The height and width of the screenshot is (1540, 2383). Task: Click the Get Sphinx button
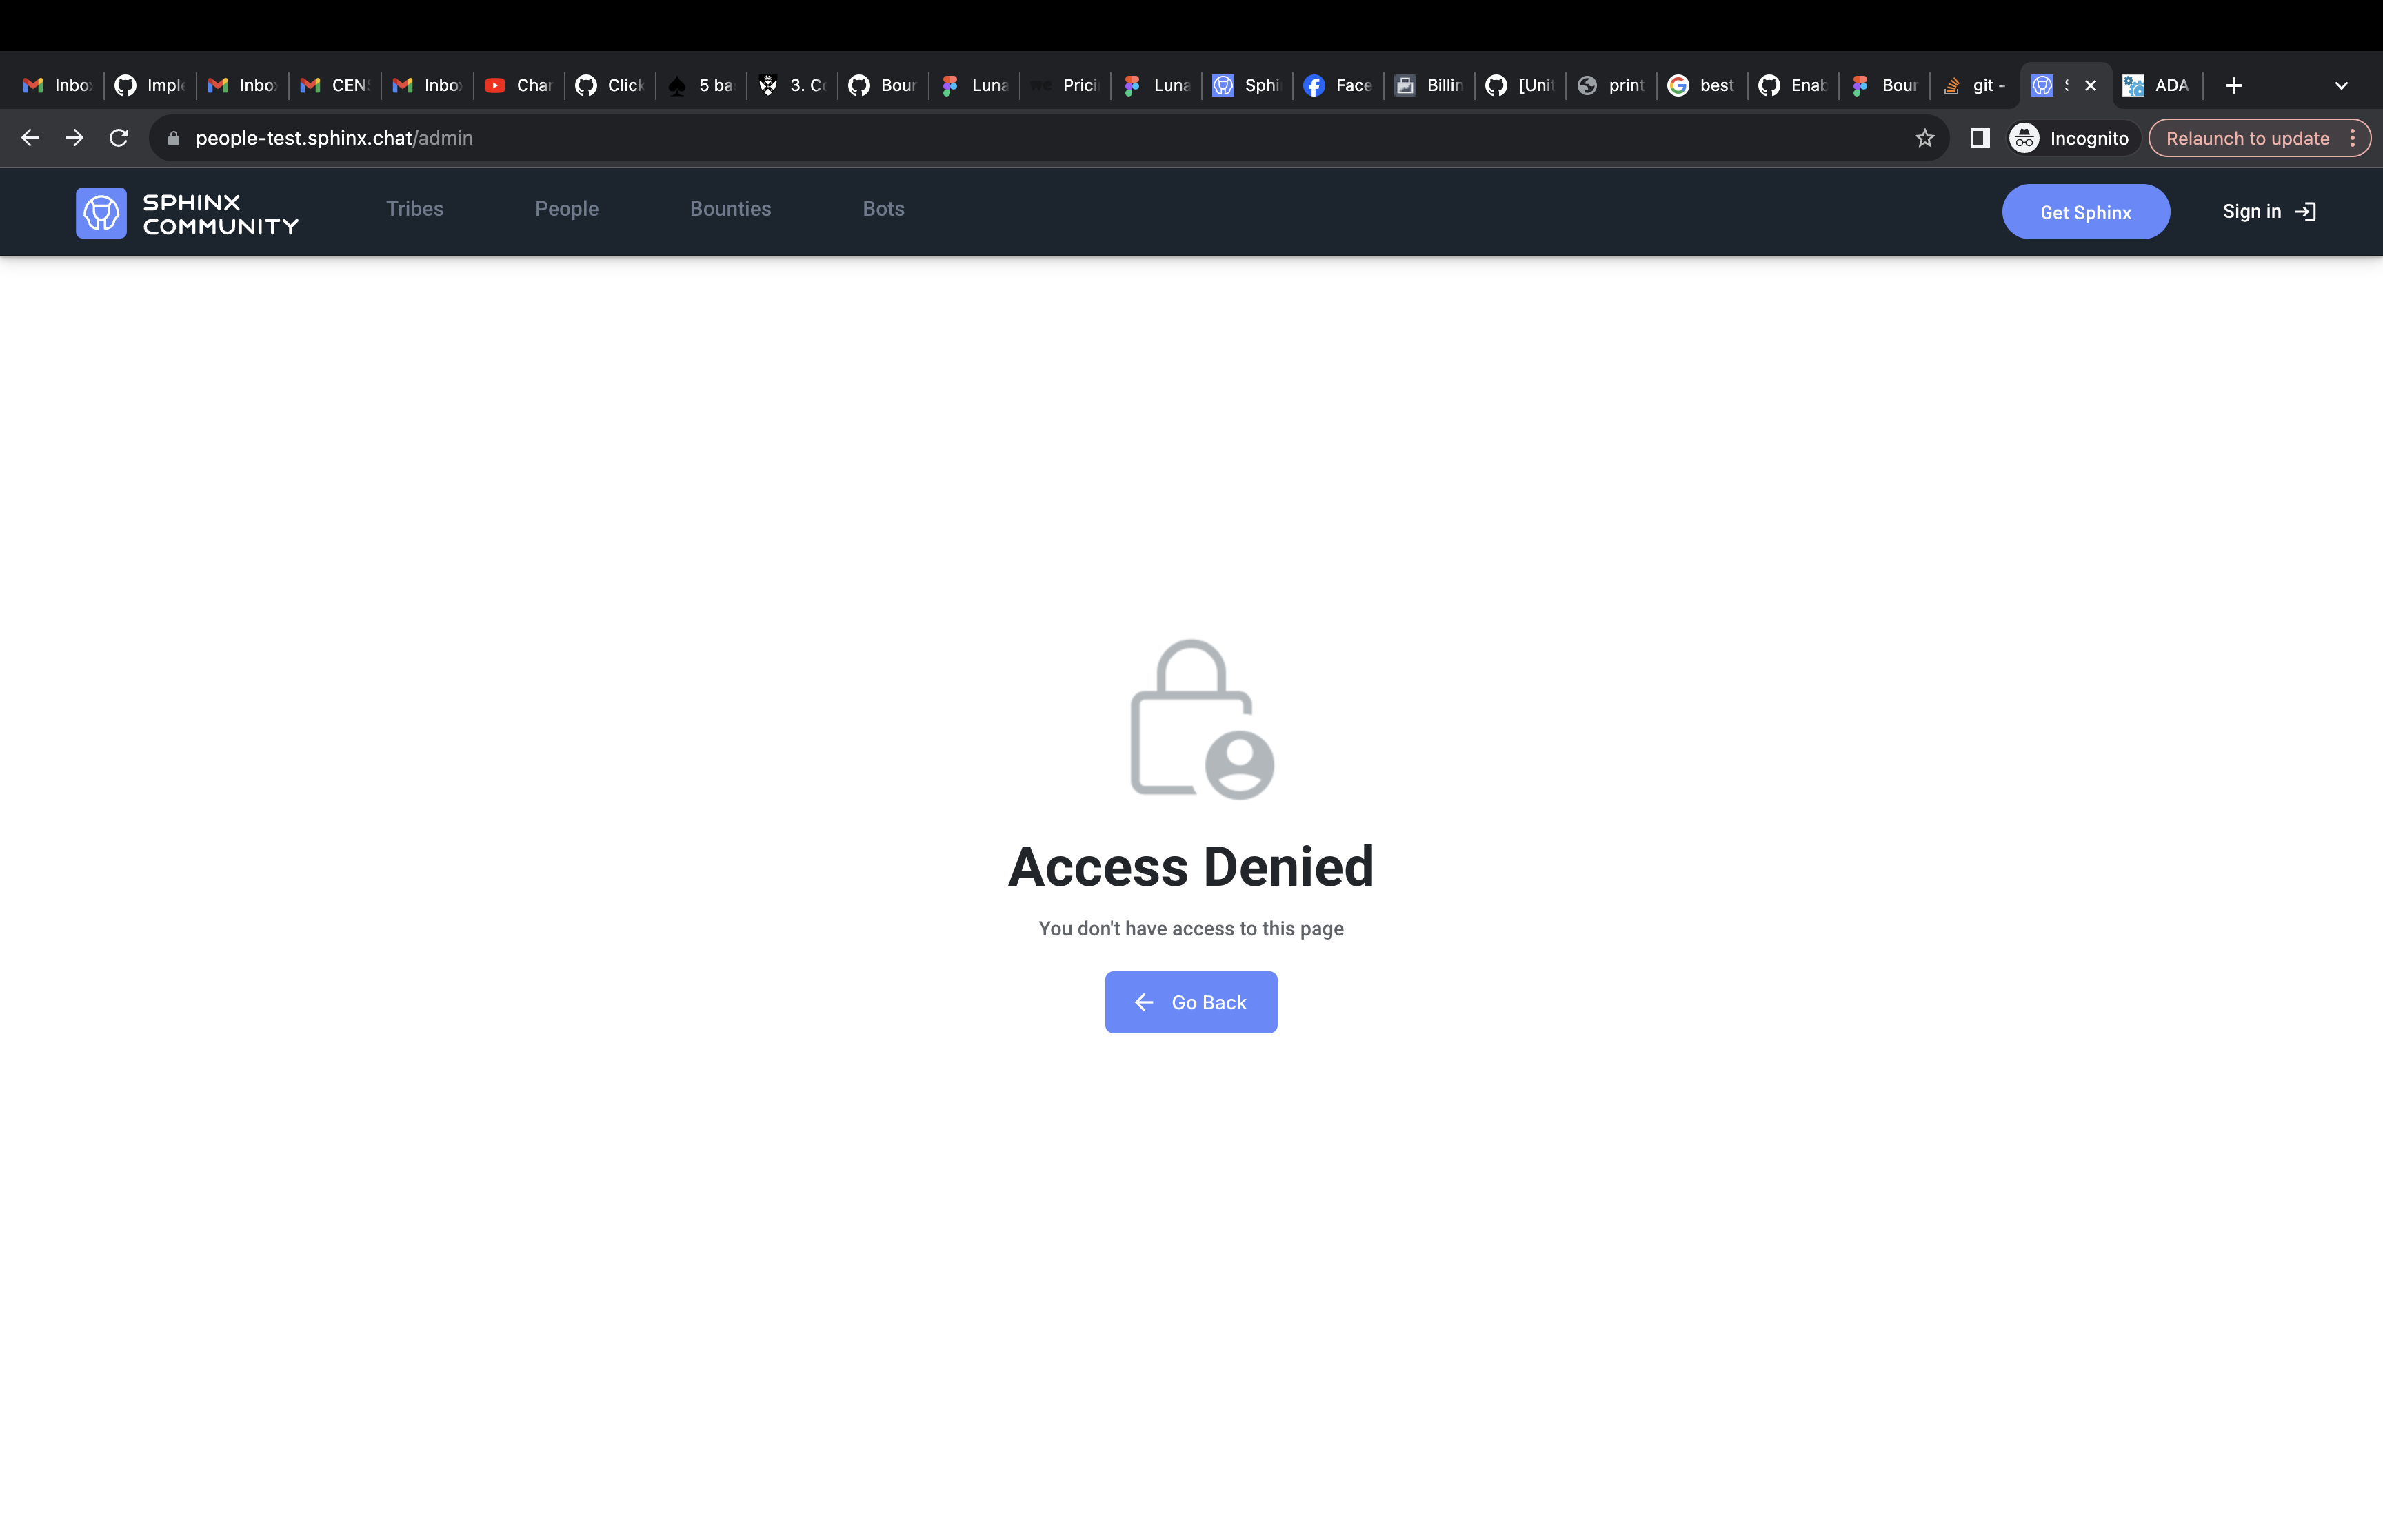tap(2086, 210)
